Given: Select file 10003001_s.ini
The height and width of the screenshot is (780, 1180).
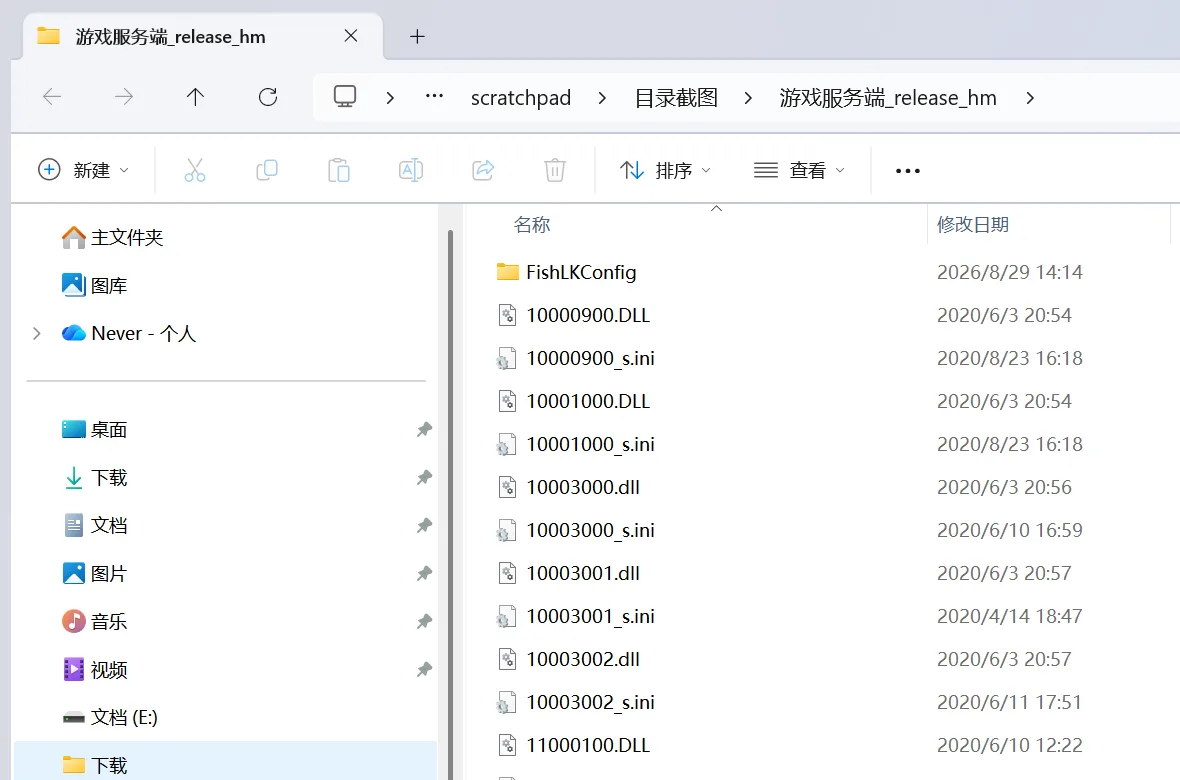Looking at the screenshot, I should tap(576, 616).
